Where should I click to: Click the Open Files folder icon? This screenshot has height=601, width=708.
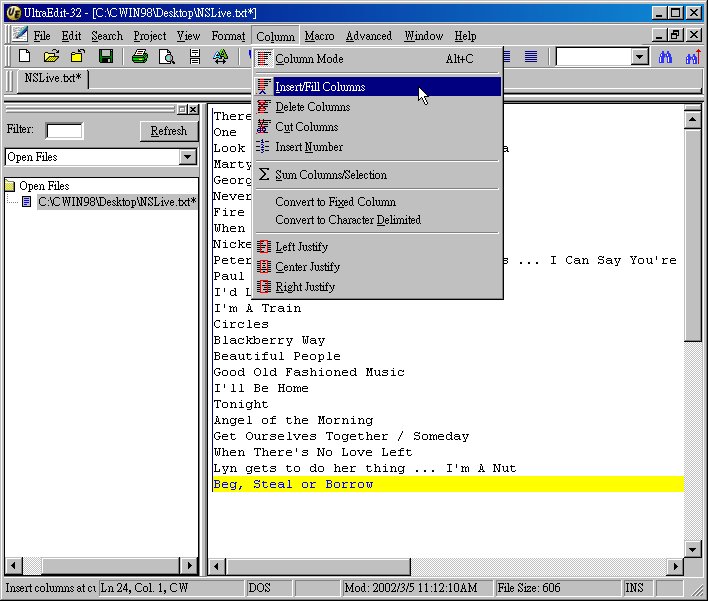(10, 186)
